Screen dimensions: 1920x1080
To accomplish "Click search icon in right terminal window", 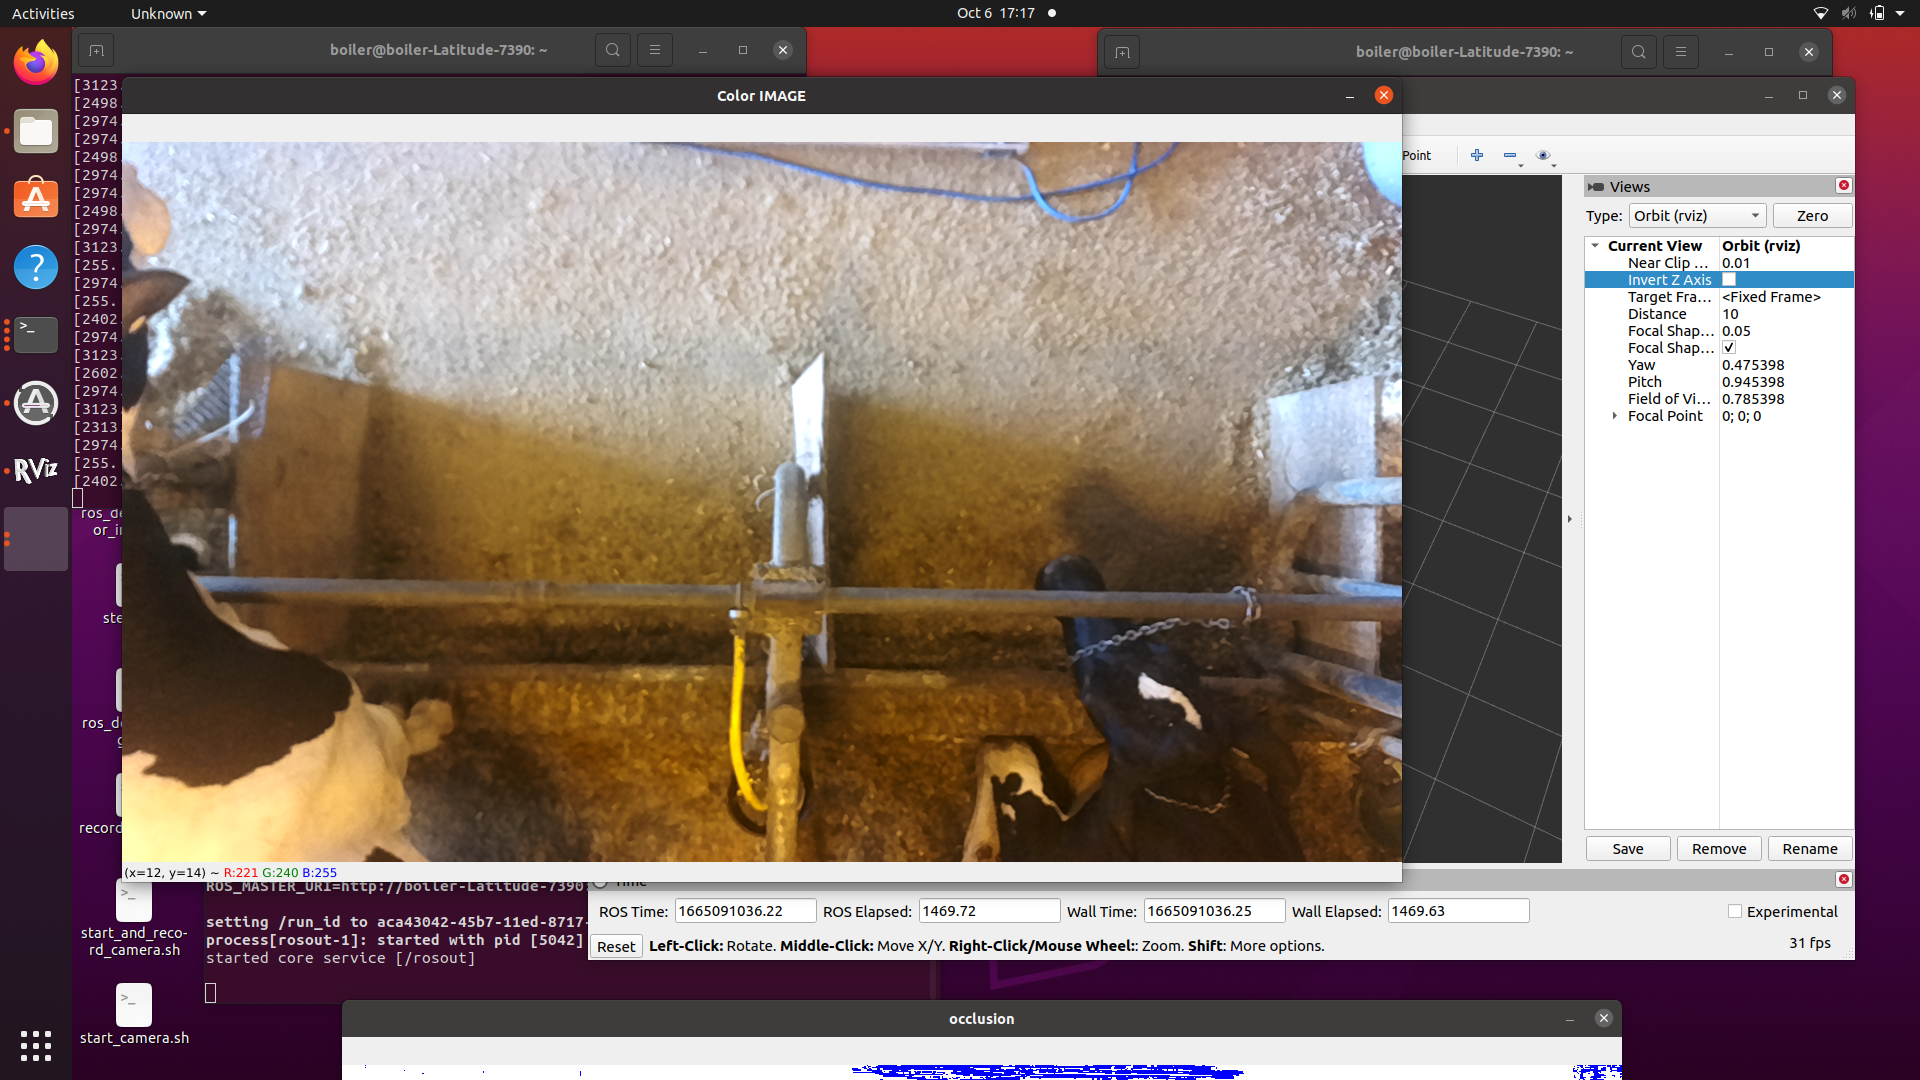I will 1638,52.
